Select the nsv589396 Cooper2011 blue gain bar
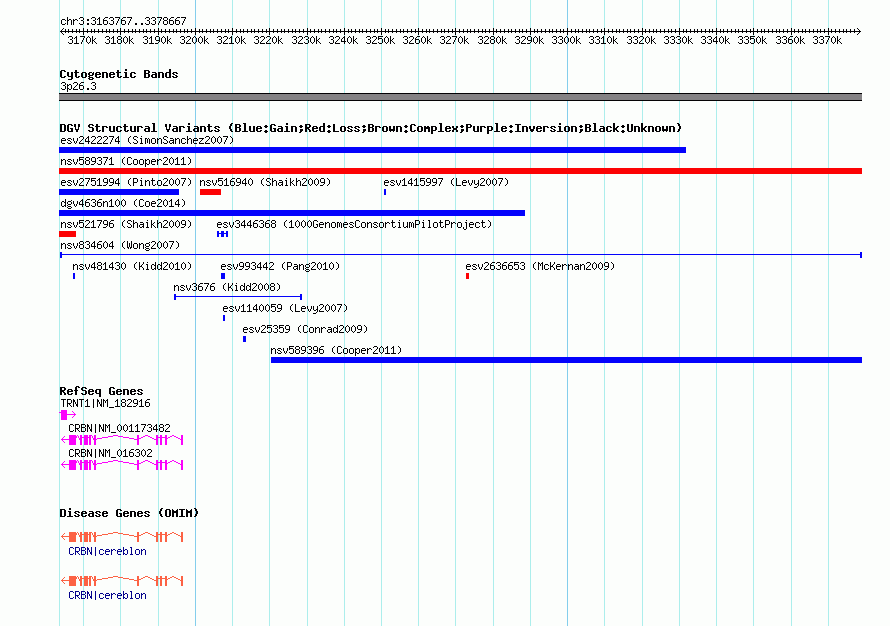This screenshot has height=626, width=890. pos(566,360)
